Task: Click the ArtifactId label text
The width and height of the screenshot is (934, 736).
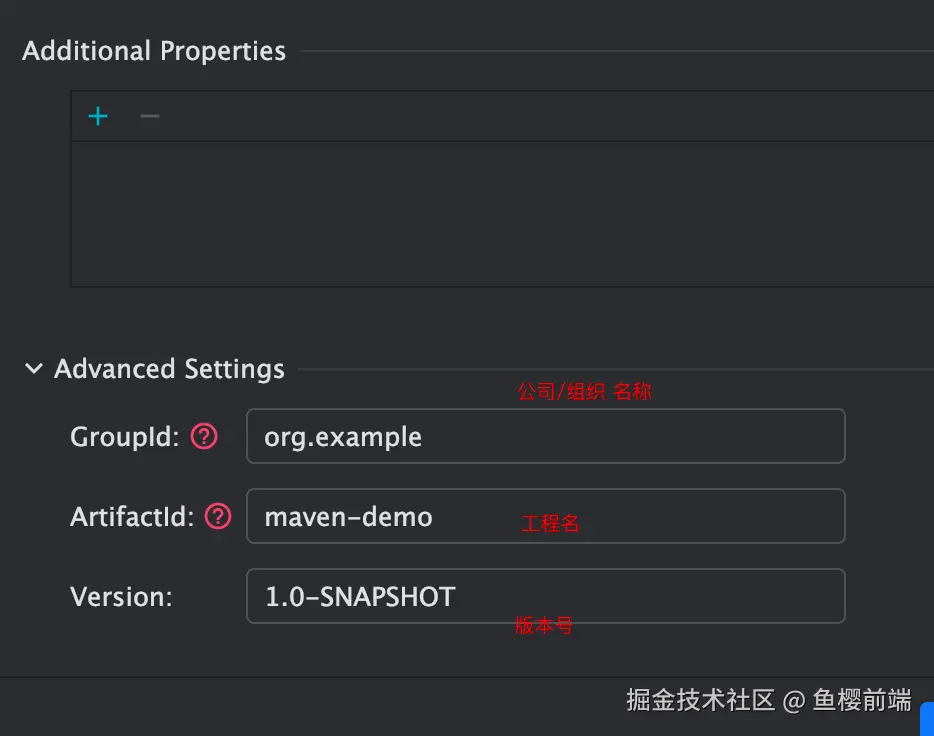Action: tap(132, 517)
